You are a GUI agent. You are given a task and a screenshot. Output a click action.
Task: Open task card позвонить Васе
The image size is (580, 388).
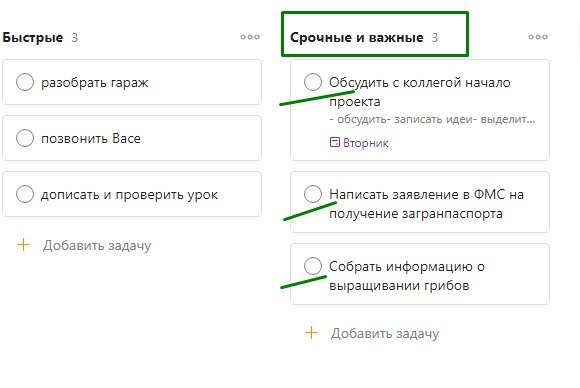point(132,138)
